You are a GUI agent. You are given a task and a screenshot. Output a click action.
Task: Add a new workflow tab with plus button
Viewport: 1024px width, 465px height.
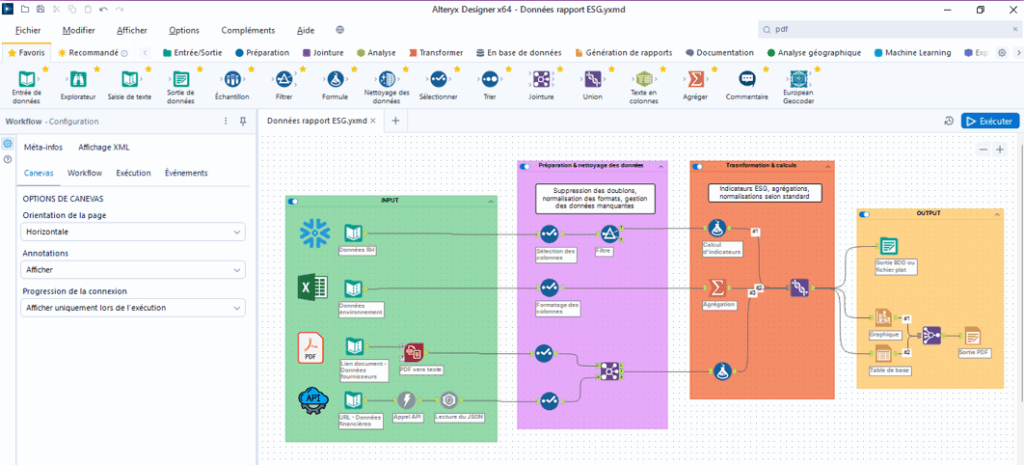click(x=395, y=121)
